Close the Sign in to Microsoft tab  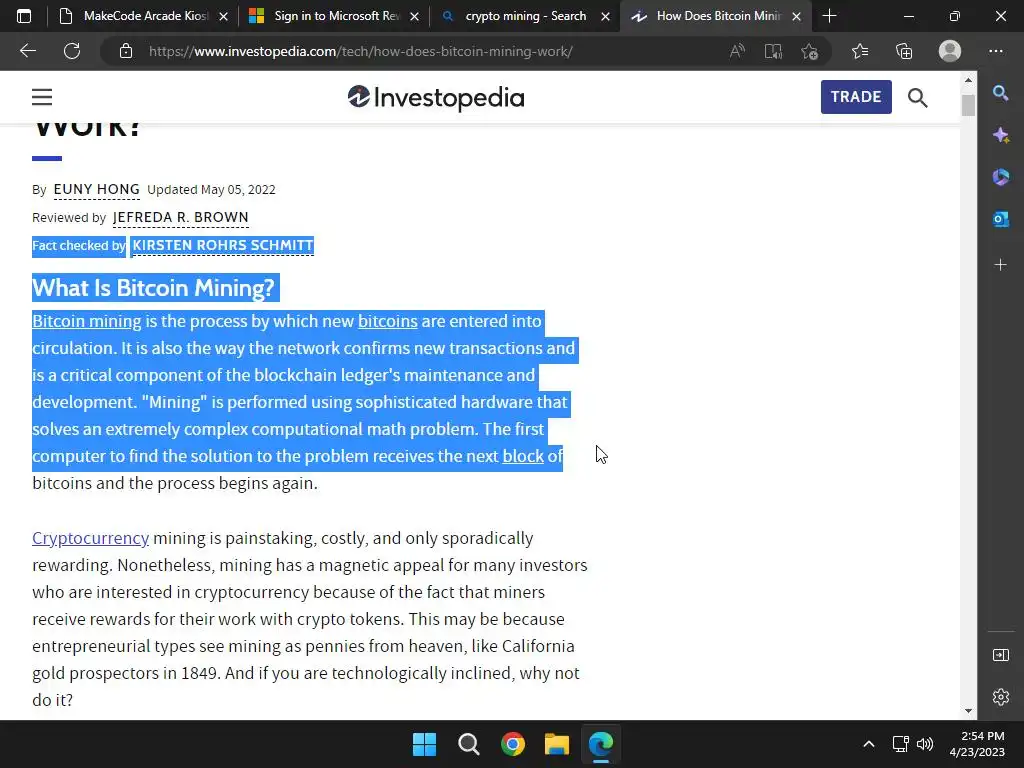[x=414, y=16]
